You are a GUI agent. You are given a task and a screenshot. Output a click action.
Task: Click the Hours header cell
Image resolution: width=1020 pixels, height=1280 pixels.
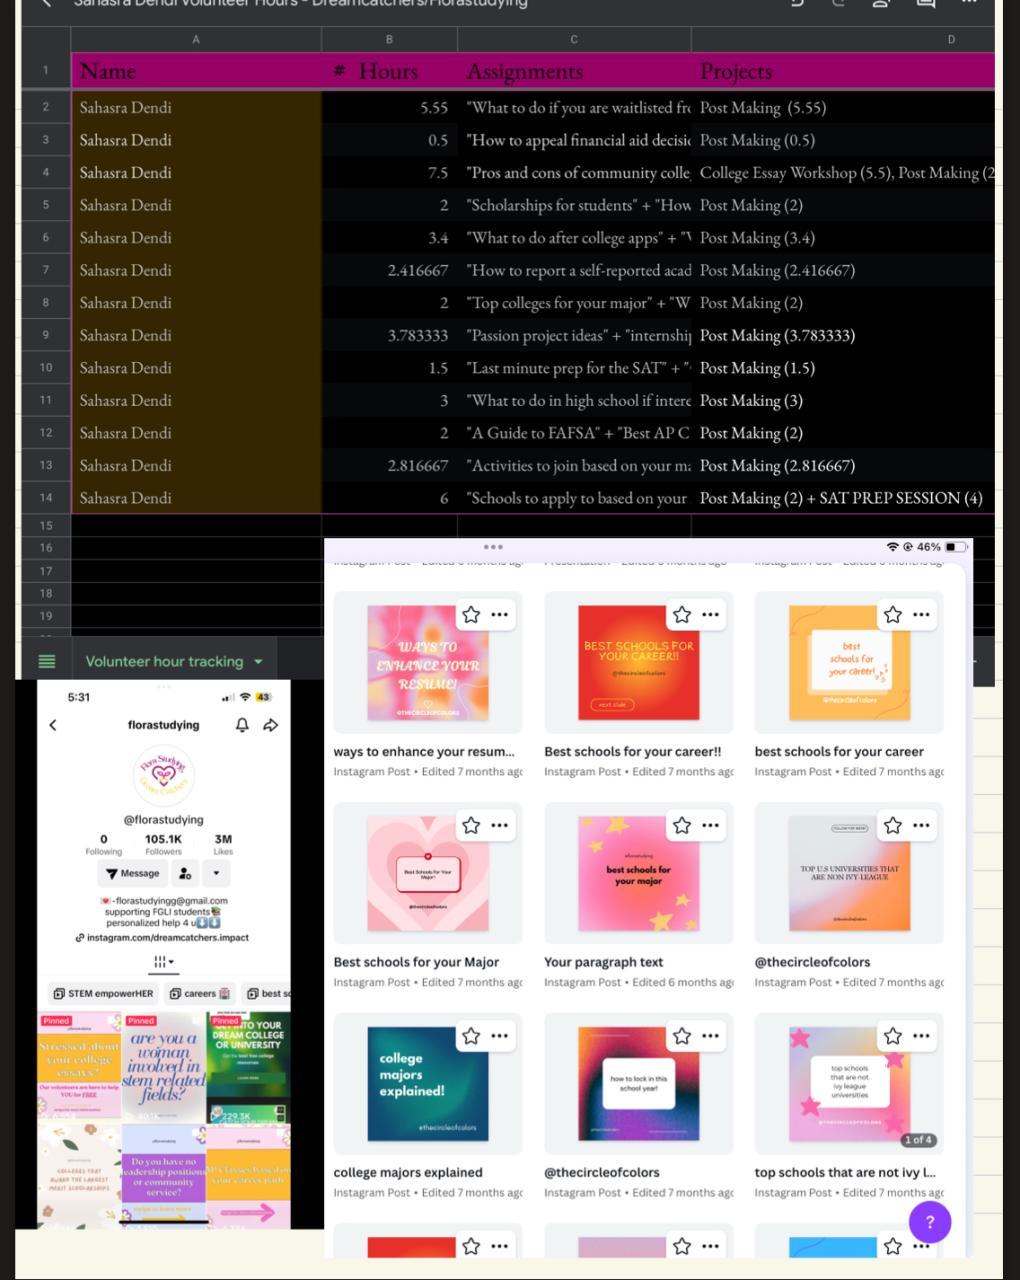point(389,71)
